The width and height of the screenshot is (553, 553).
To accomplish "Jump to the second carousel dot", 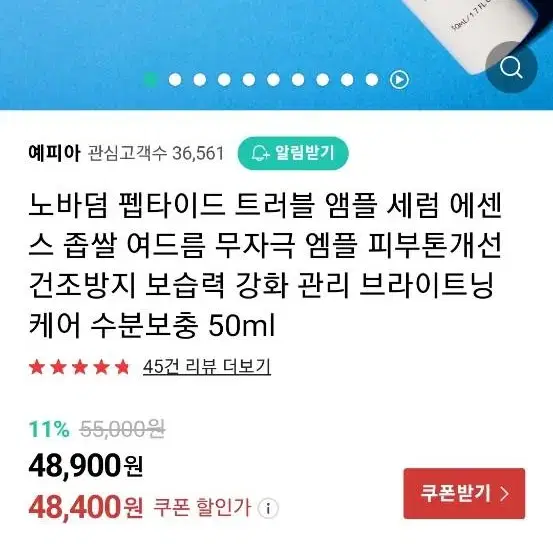I will pyautogui.click(x=175, y=80).
